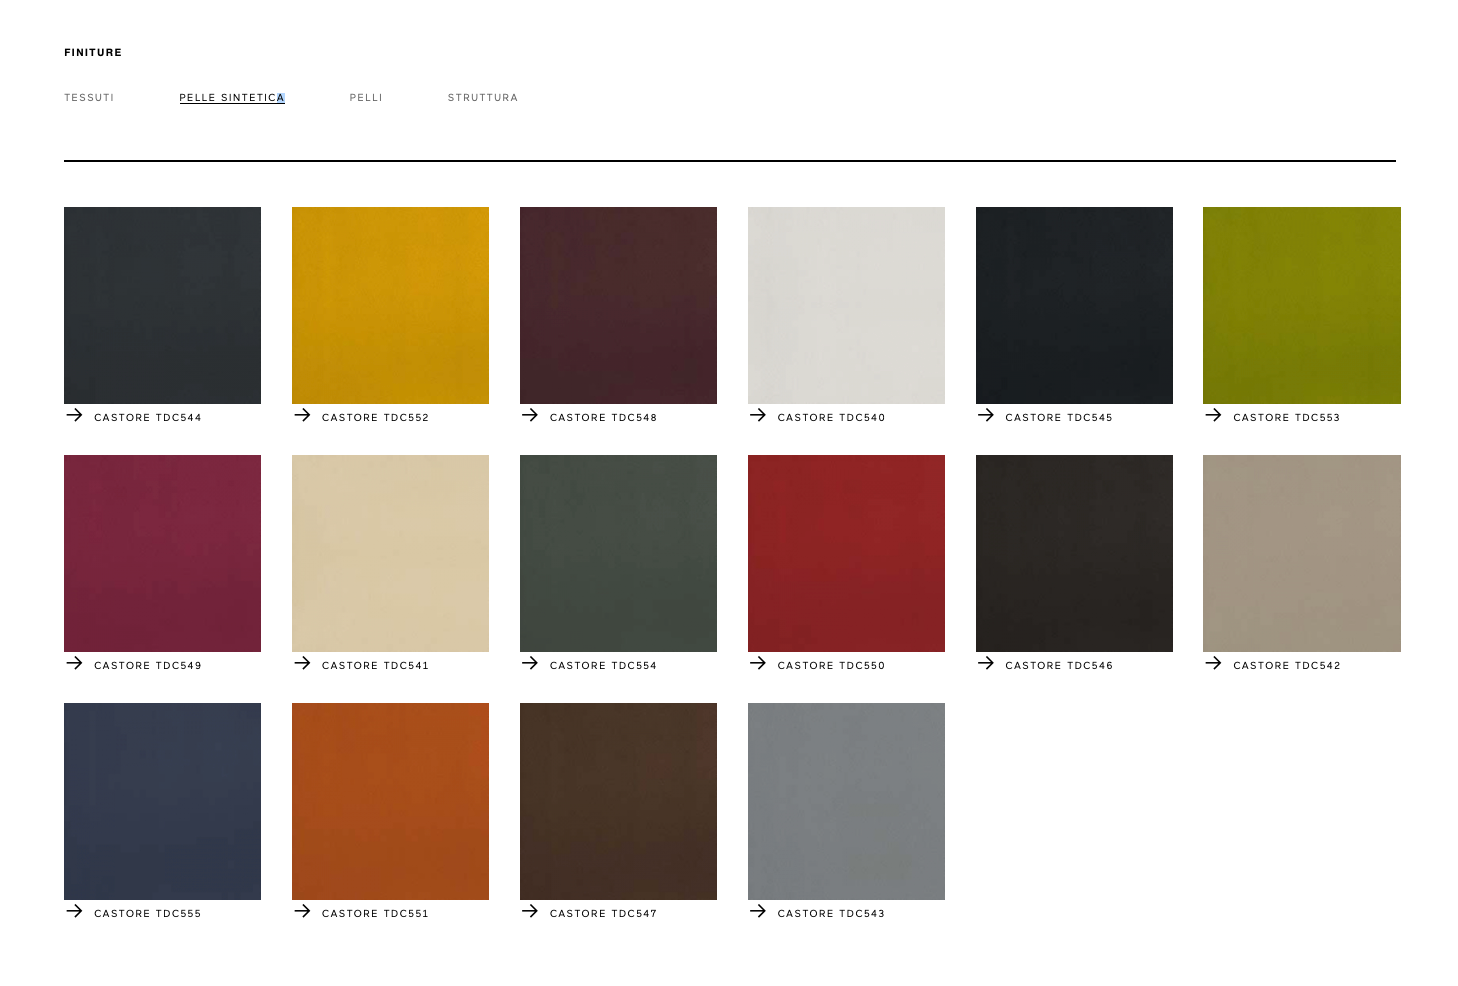The width and height of the screenshot is (1458, 986).
Task: Click the arrow icon beside Castore TDC544
Action: 74,415
